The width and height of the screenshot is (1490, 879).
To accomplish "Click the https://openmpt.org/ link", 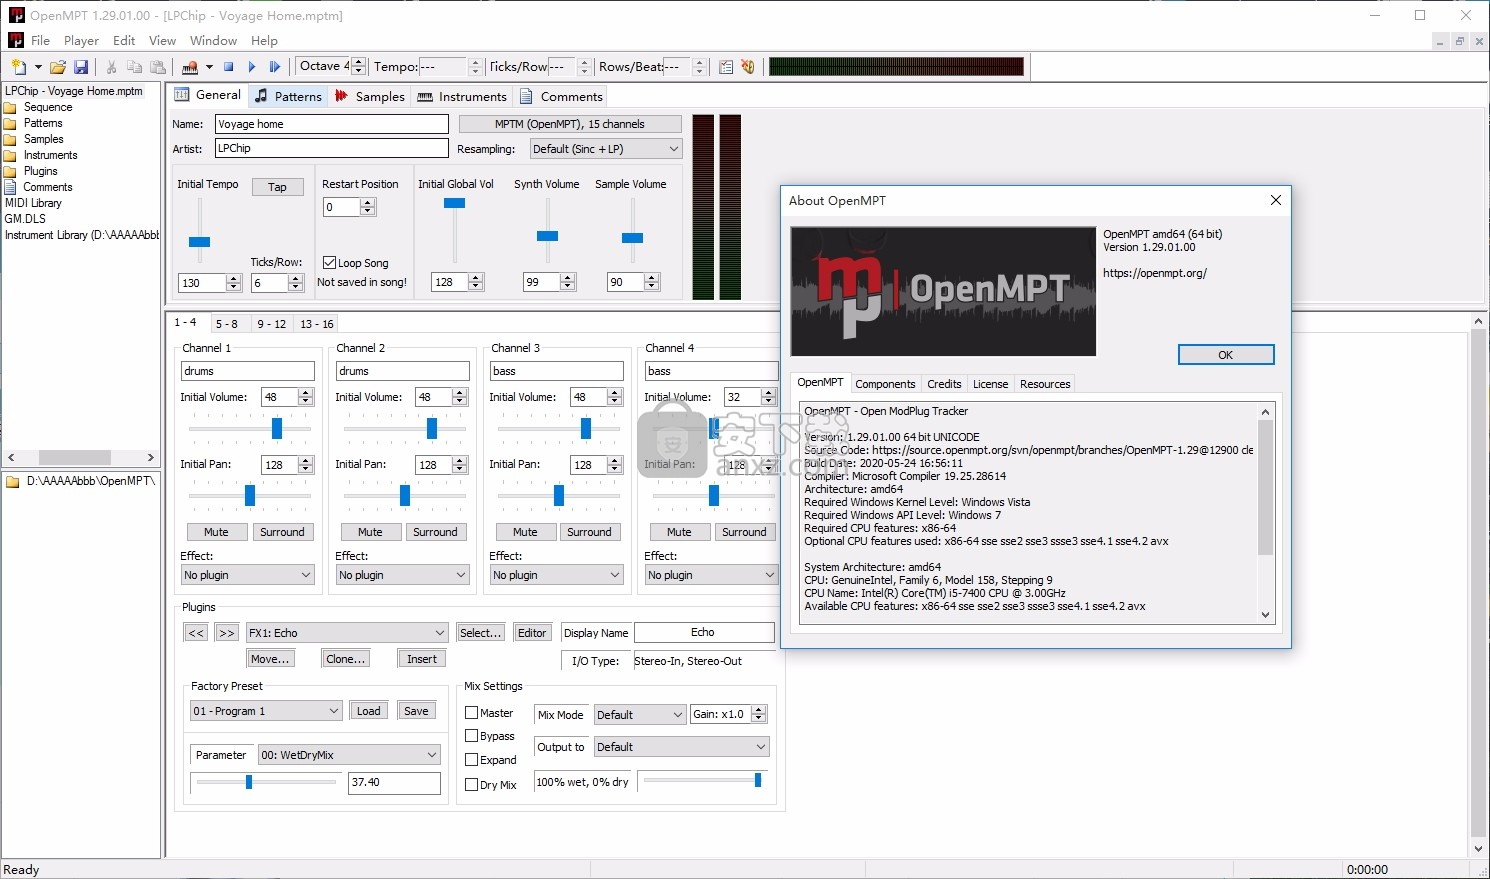I will [x=1155, y=273].
